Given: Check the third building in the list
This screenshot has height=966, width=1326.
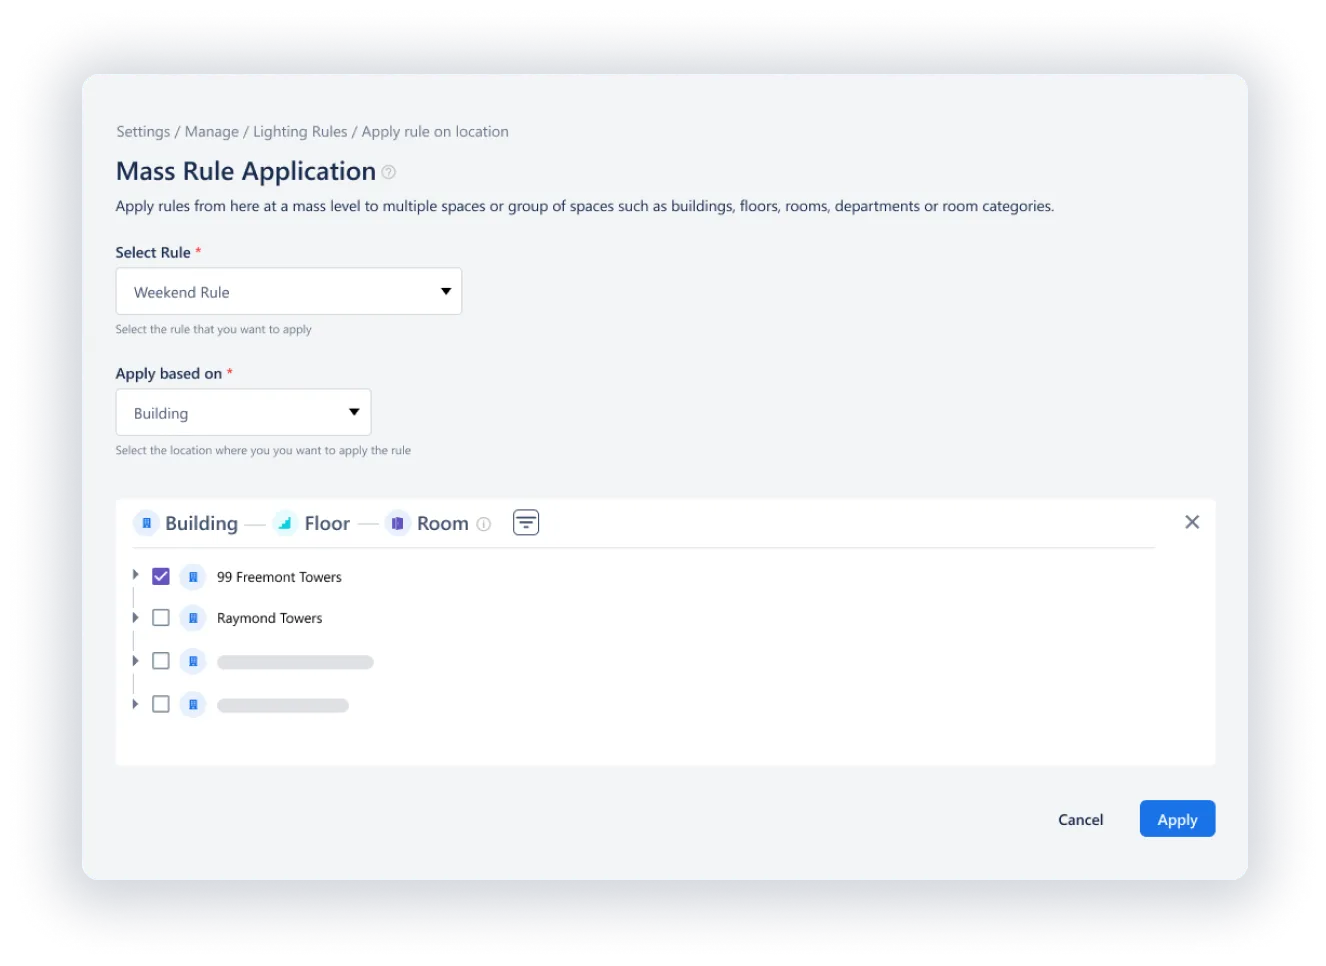Looking at the screenshot, I should 160,660.
